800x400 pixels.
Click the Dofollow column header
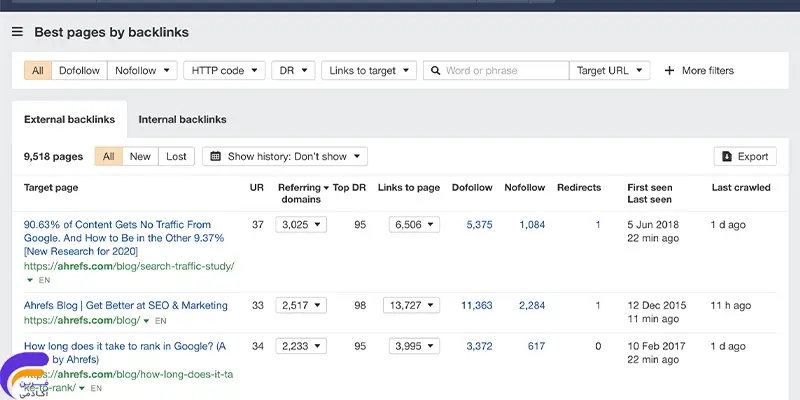click(472, 188)
